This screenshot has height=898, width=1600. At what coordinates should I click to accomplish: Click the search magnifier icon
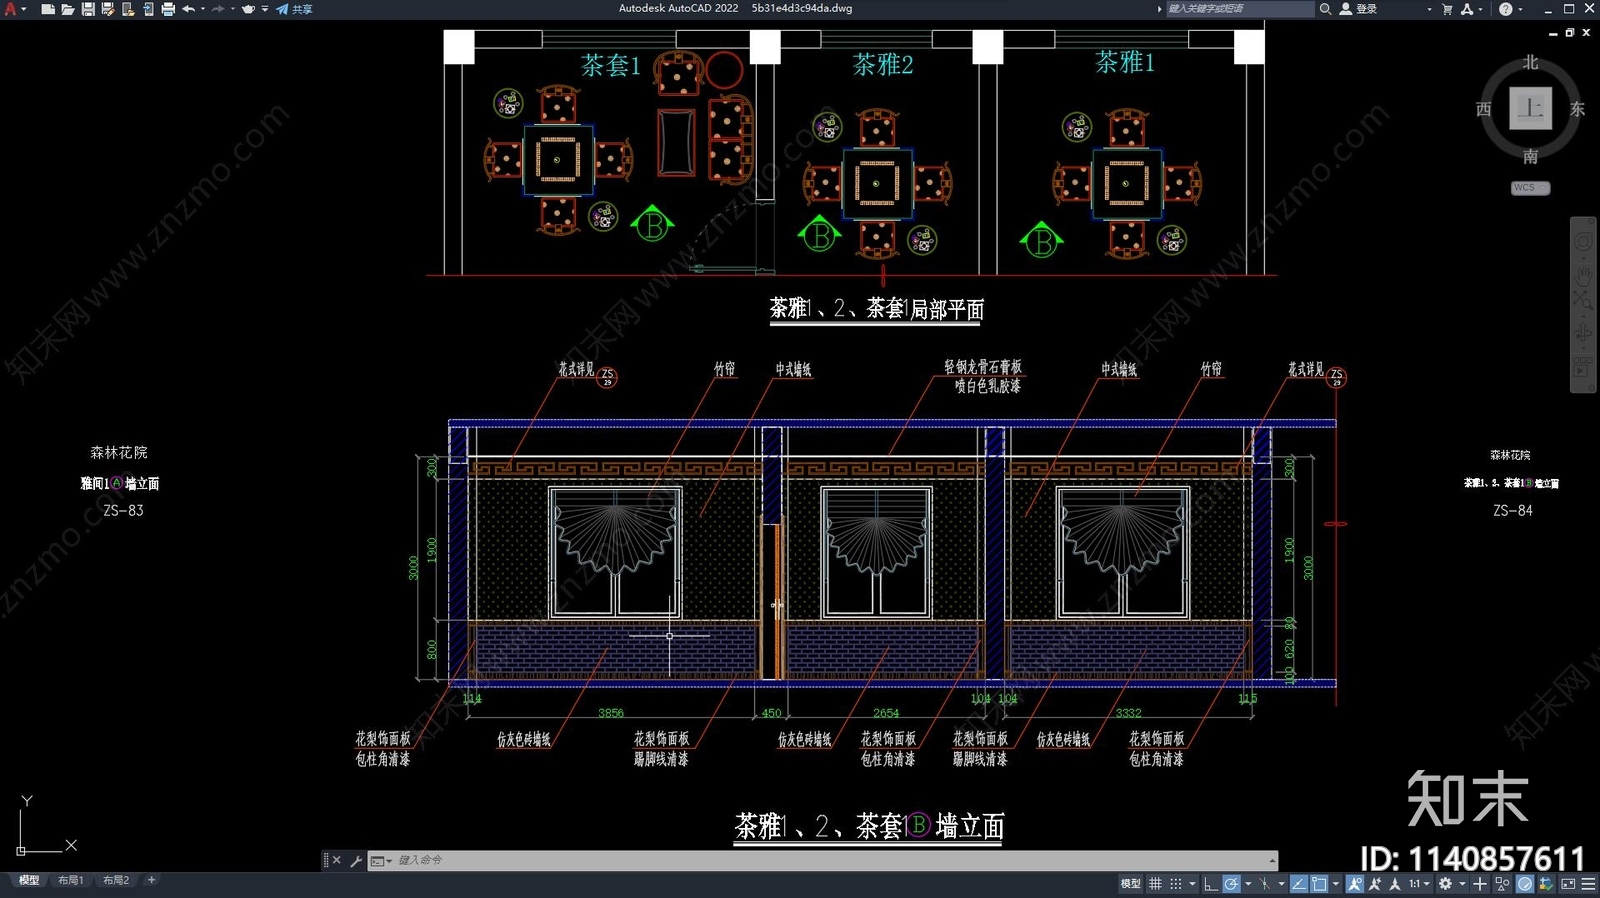[x=1325, y=9]
